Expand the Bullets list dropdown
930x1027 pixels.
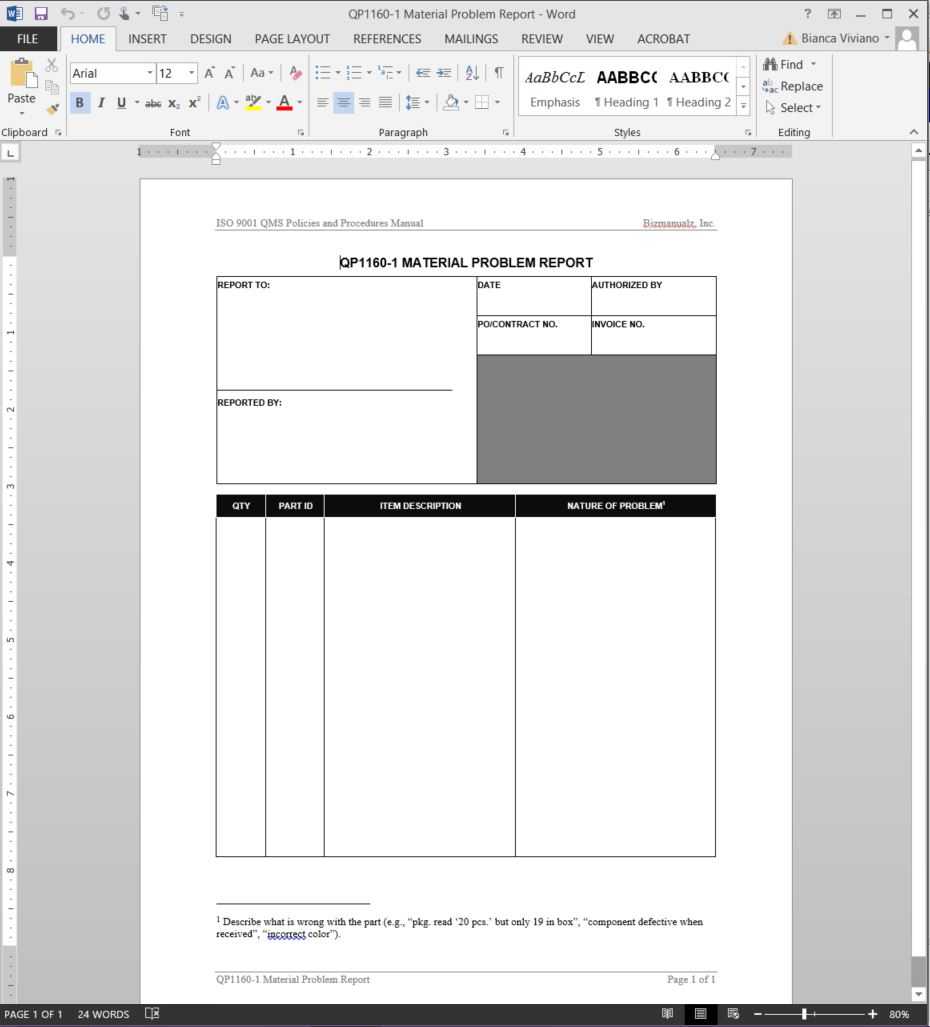tap(338, 73)
